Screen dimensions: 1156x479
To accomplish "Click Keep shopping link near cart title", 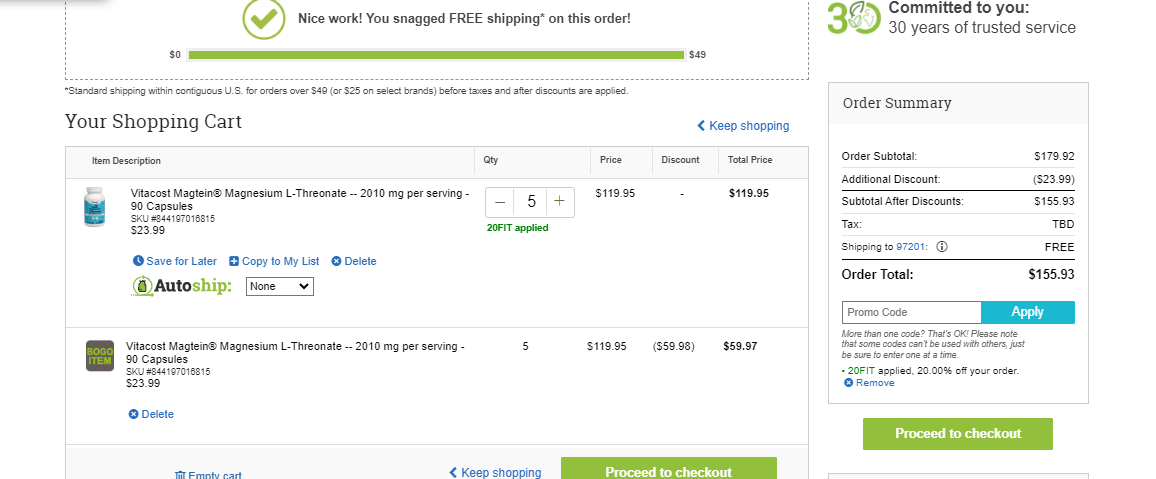I will 743,126.
